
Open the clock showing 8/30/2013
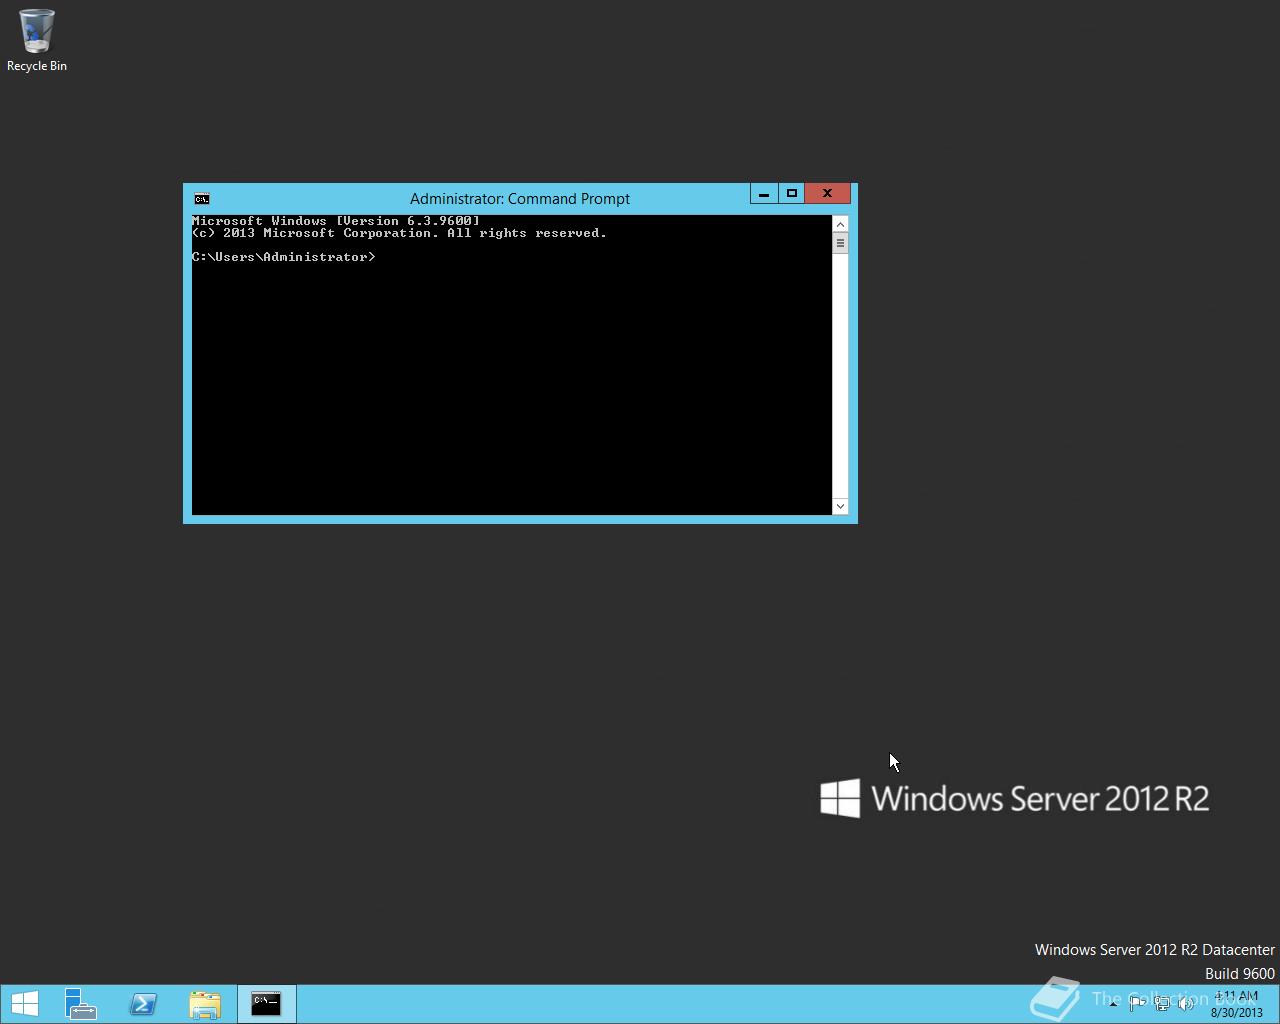click(1237, 1004)
